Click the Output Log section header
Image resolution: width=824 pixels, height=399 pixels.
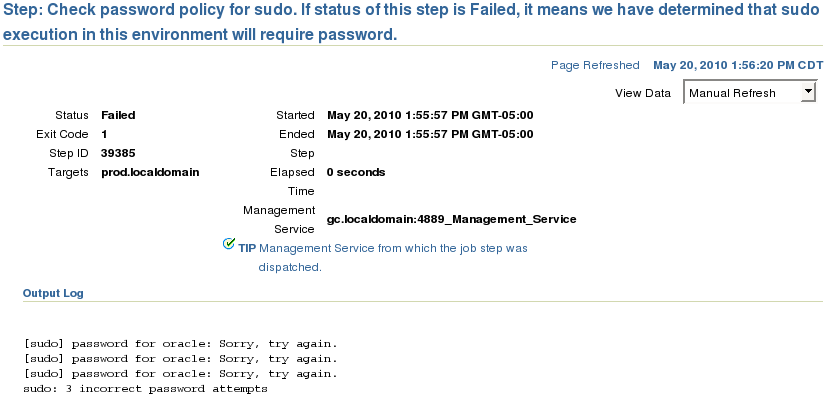point(53,293)
